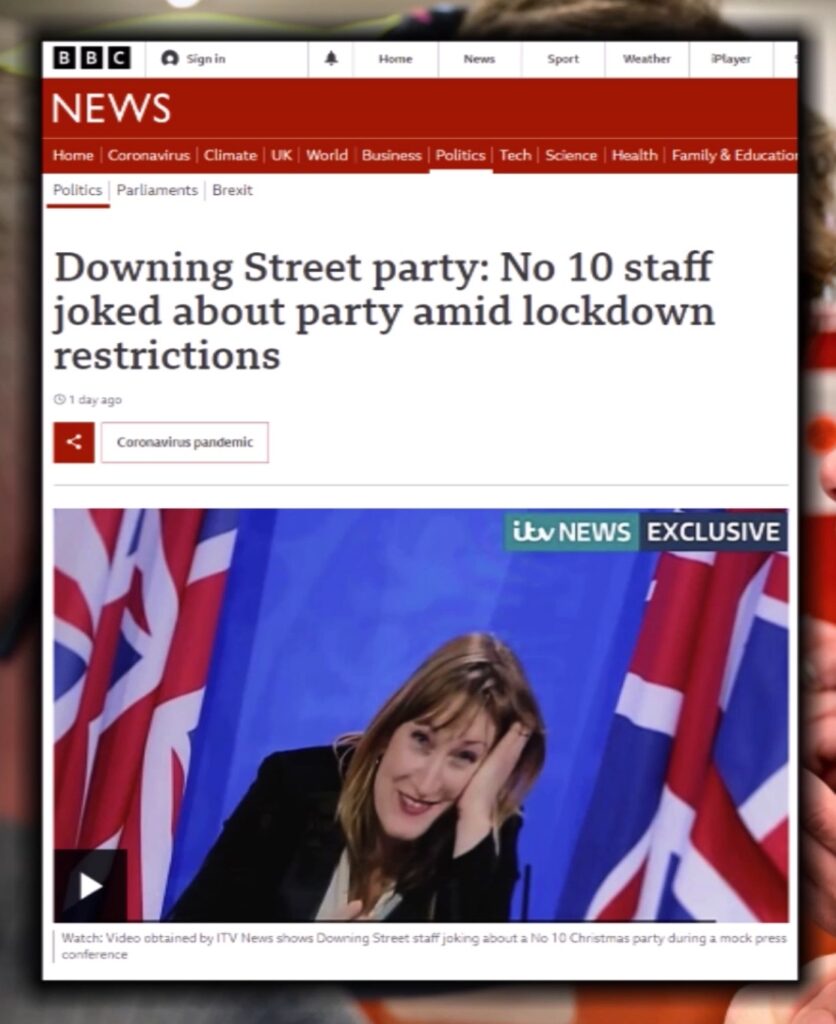Play the ITV News video

click(x=91, y=886)
